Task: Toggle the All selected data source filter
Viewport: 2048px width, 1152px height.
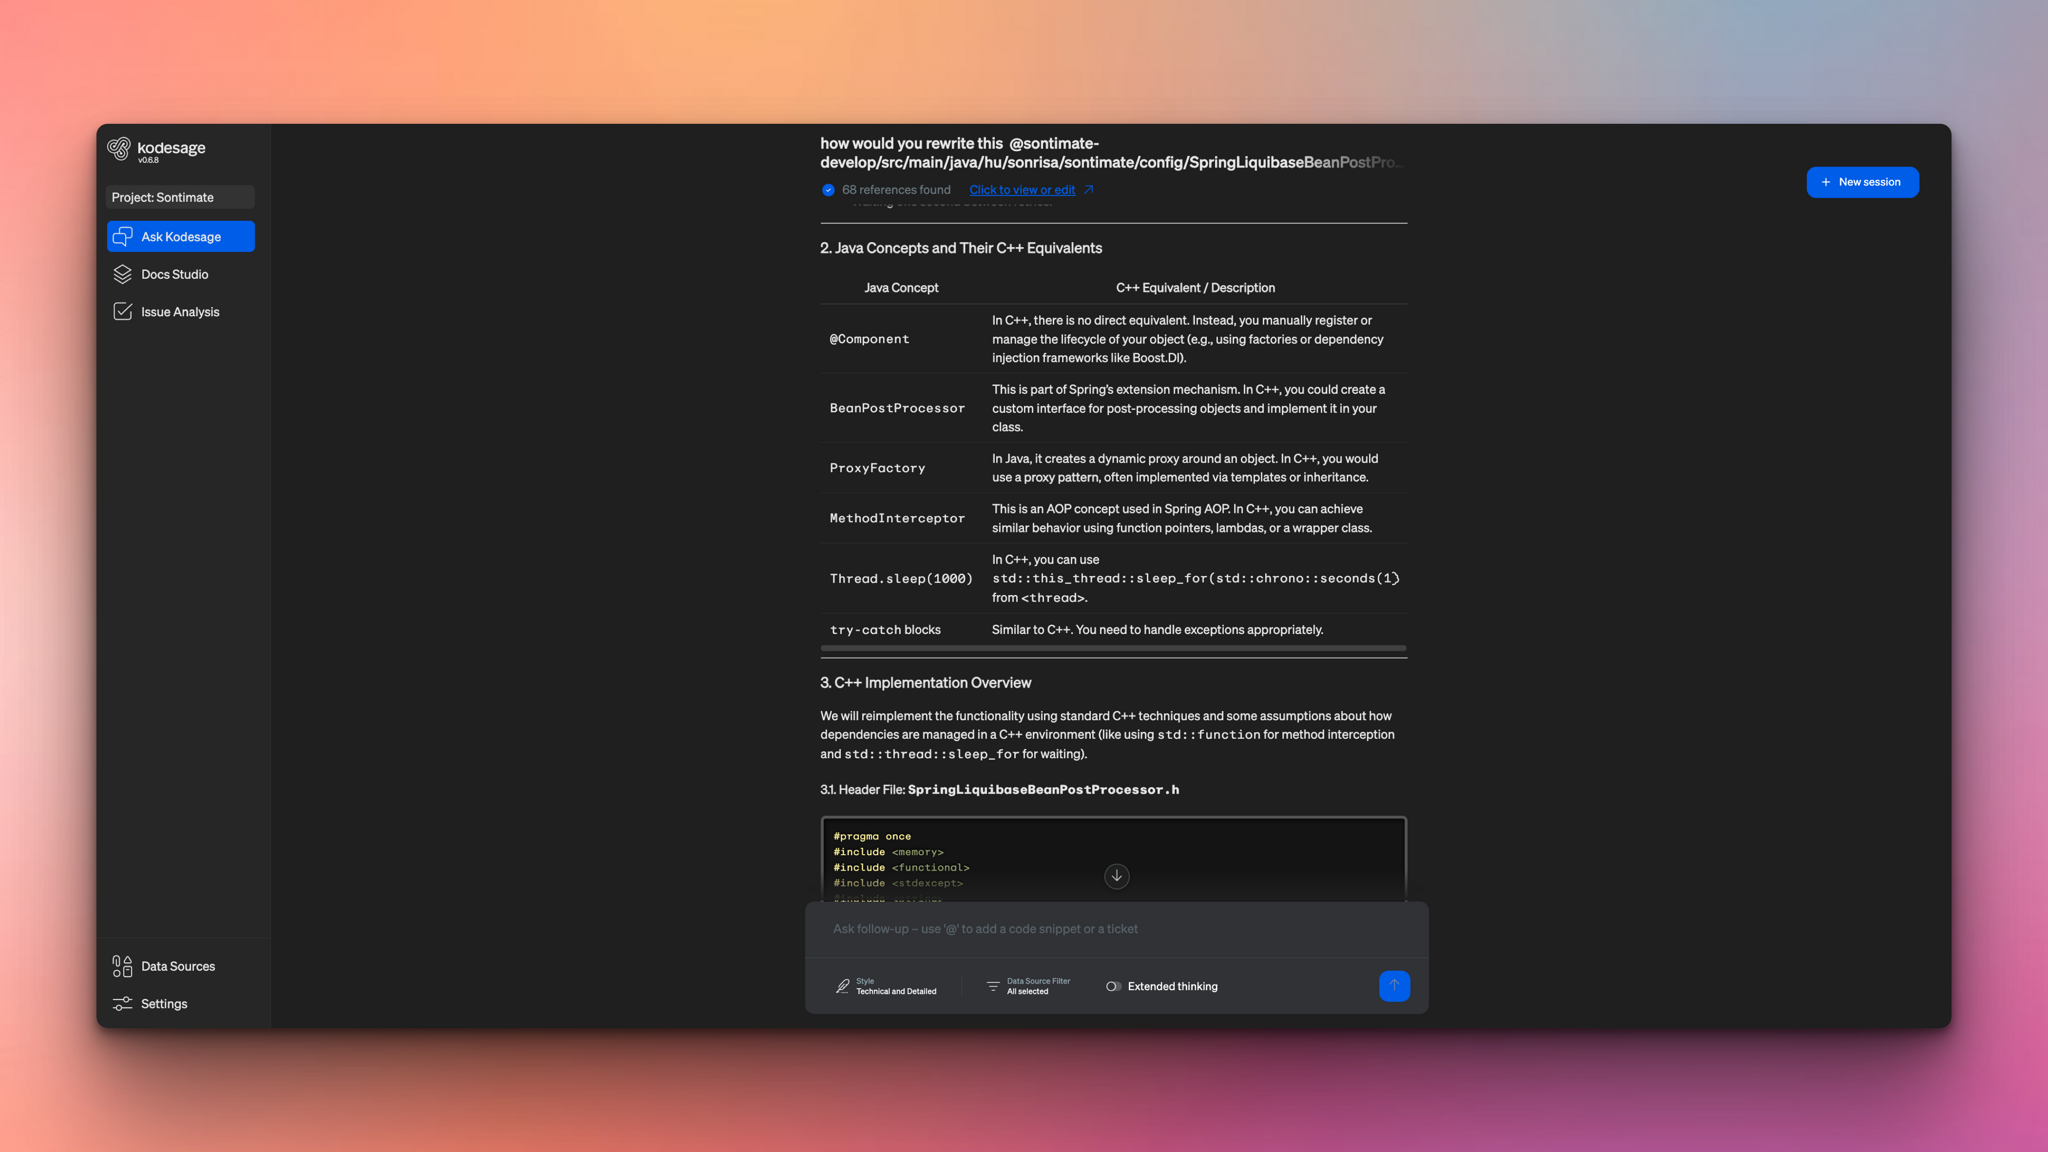Action: coord(1029,986)
